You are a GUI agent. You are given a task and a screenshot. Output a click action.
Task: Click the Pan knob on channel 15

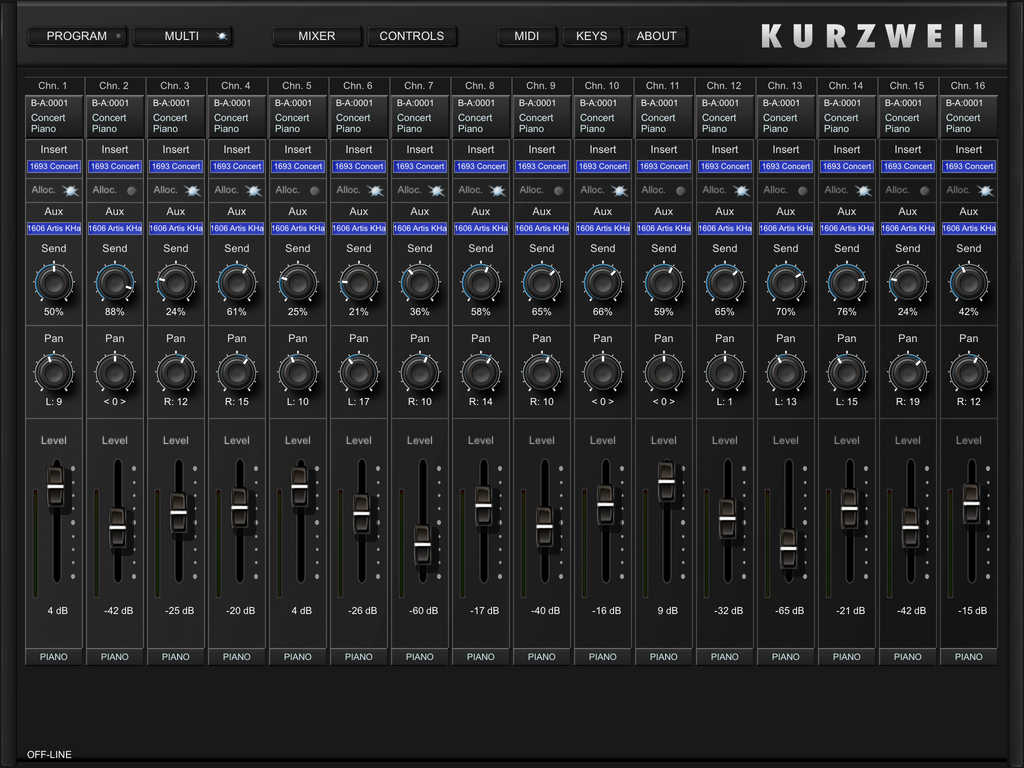(x=908, y=373)
